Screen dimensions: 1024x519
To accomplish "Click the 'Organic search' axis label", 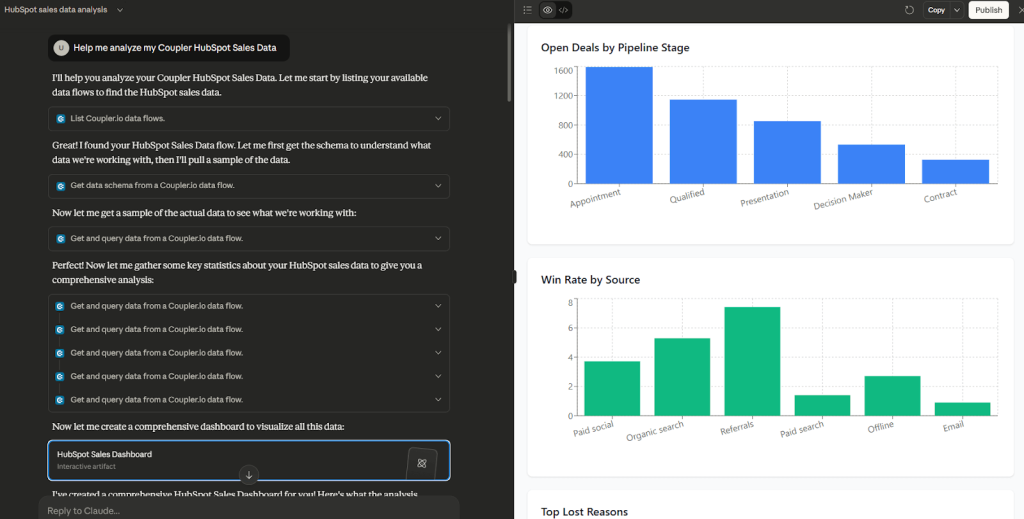I will (x=654, y=431).
